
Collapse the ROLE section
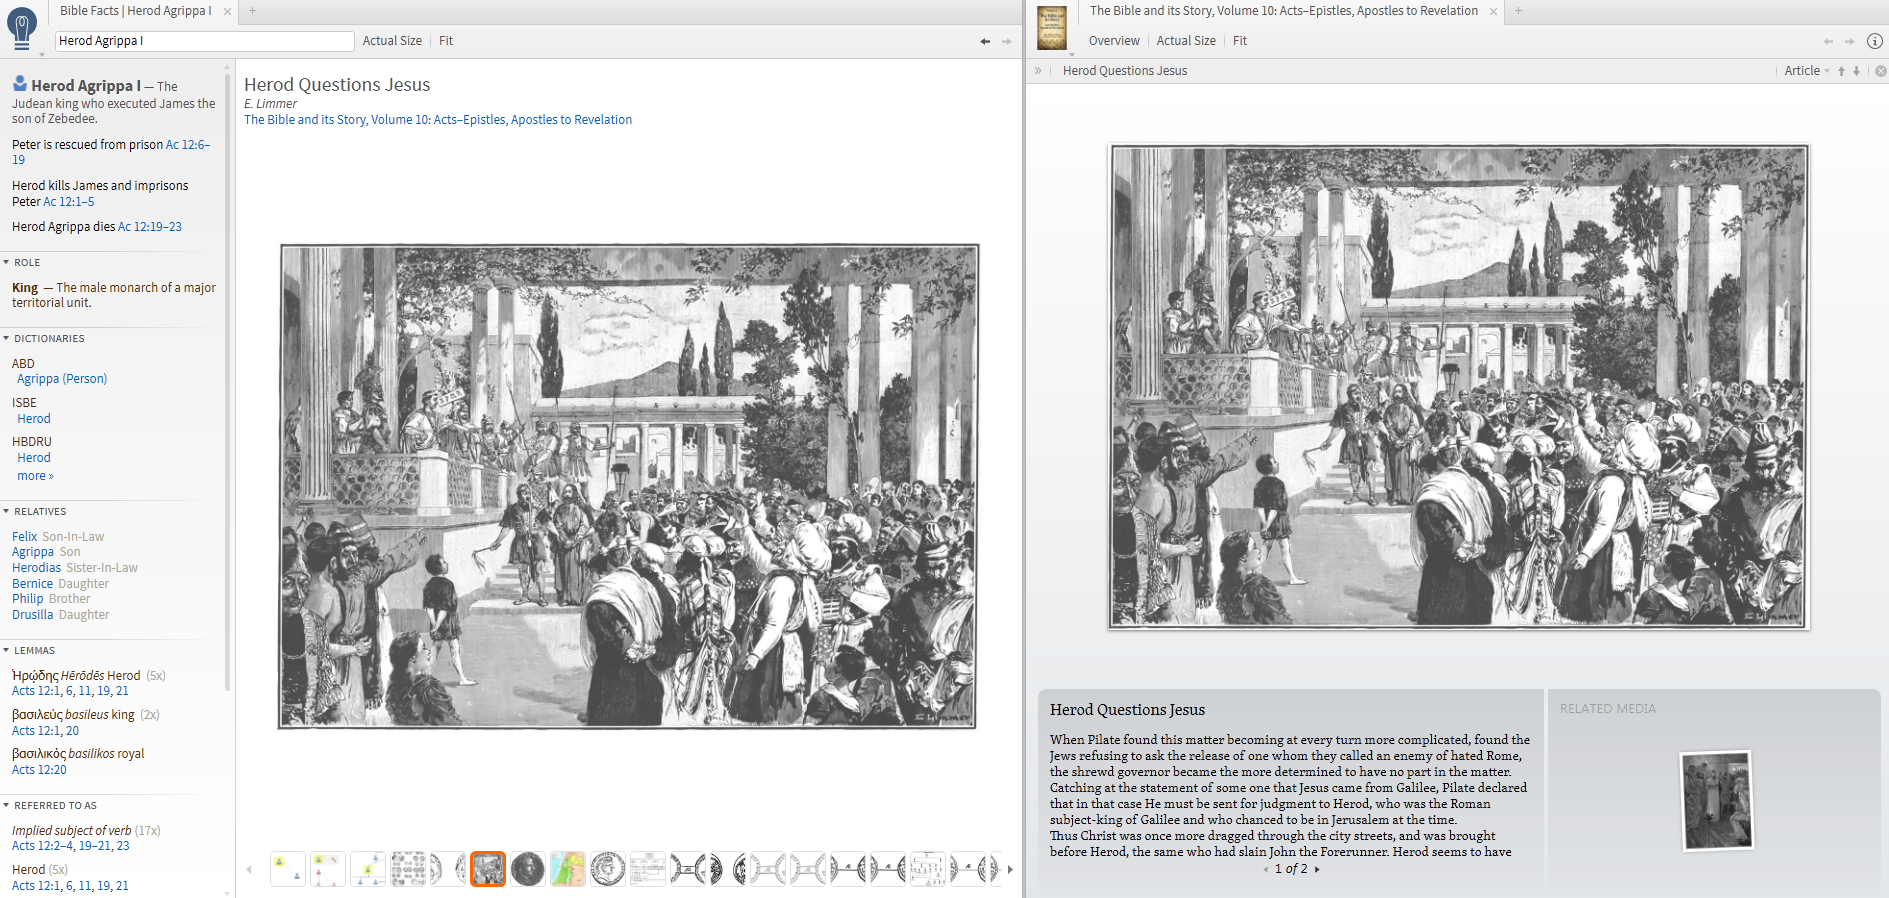tap(6, 262)
